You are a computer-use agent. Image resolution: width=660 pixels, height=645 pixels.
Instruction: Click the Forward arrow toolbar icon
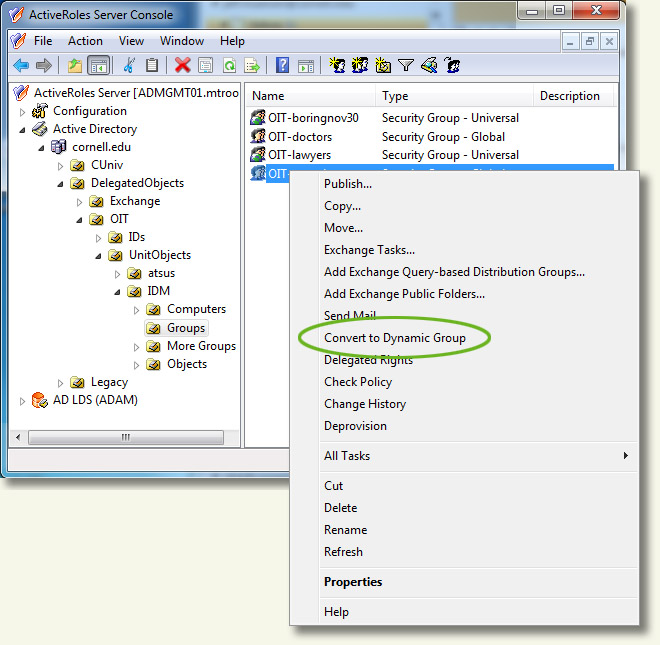[x=44, y=65]
